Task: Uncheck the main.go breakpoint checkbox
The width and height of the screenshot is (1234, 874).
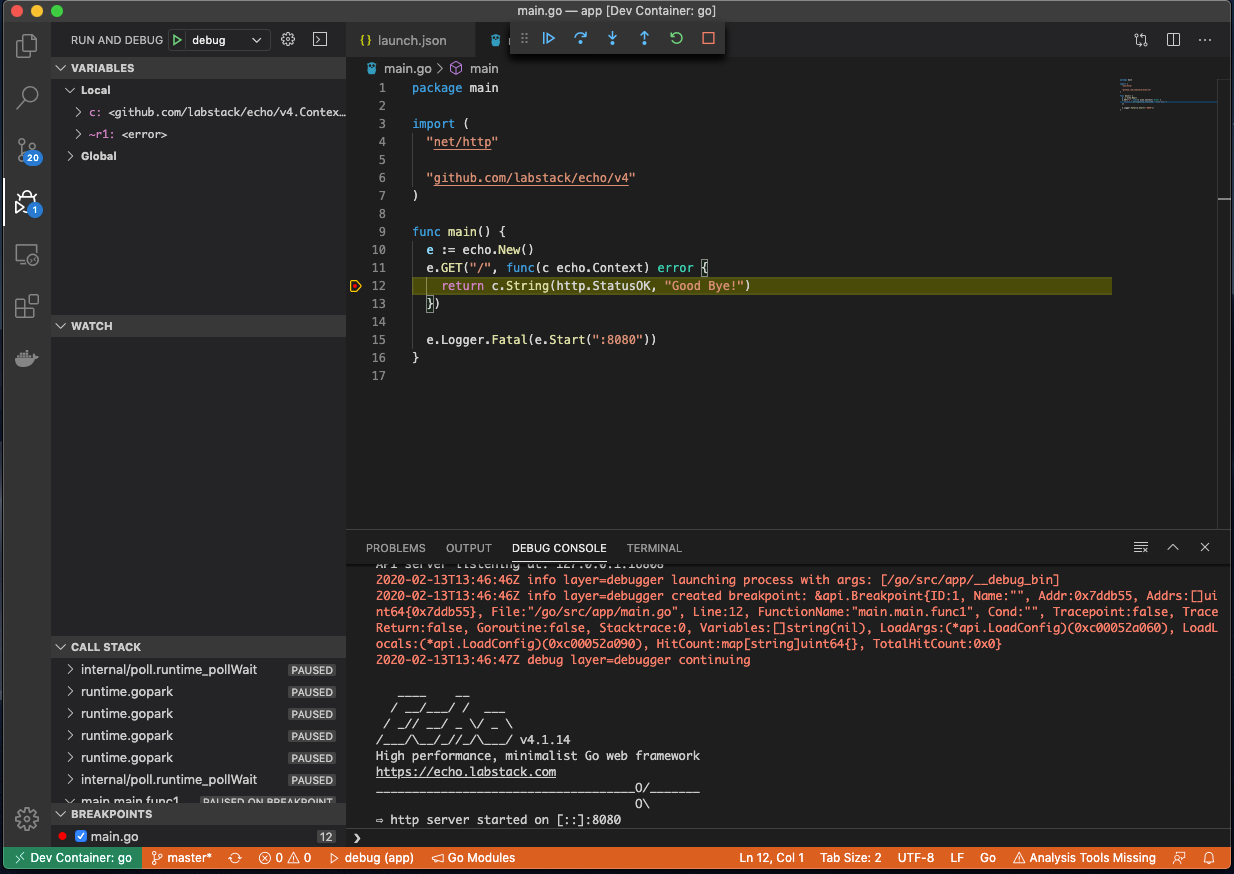Action: coord(82,836)
